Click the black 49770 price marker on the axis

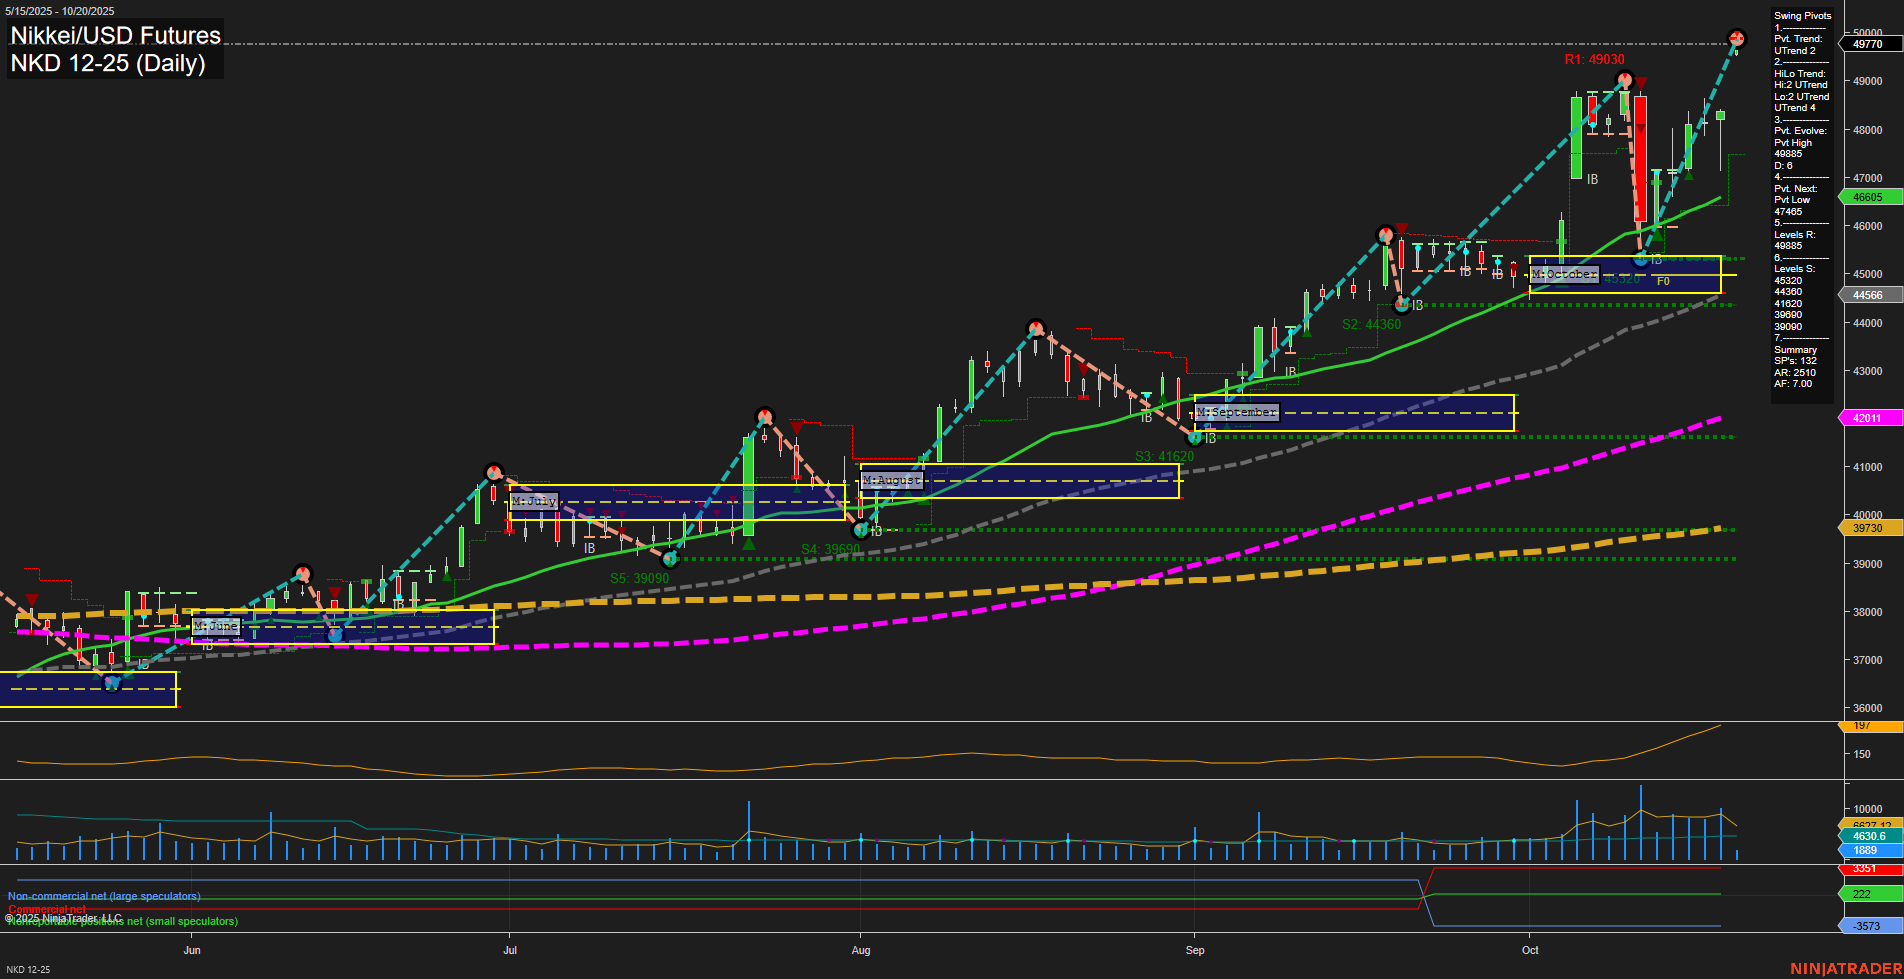[1869, 43]
